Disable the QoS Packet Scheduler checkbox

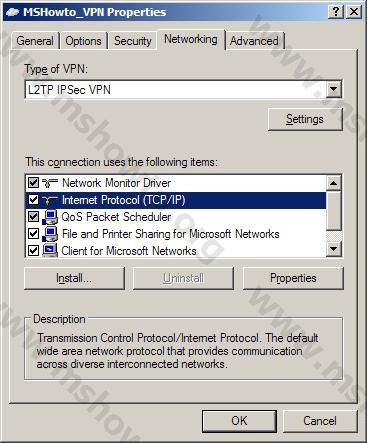click(x=33, y=217)
